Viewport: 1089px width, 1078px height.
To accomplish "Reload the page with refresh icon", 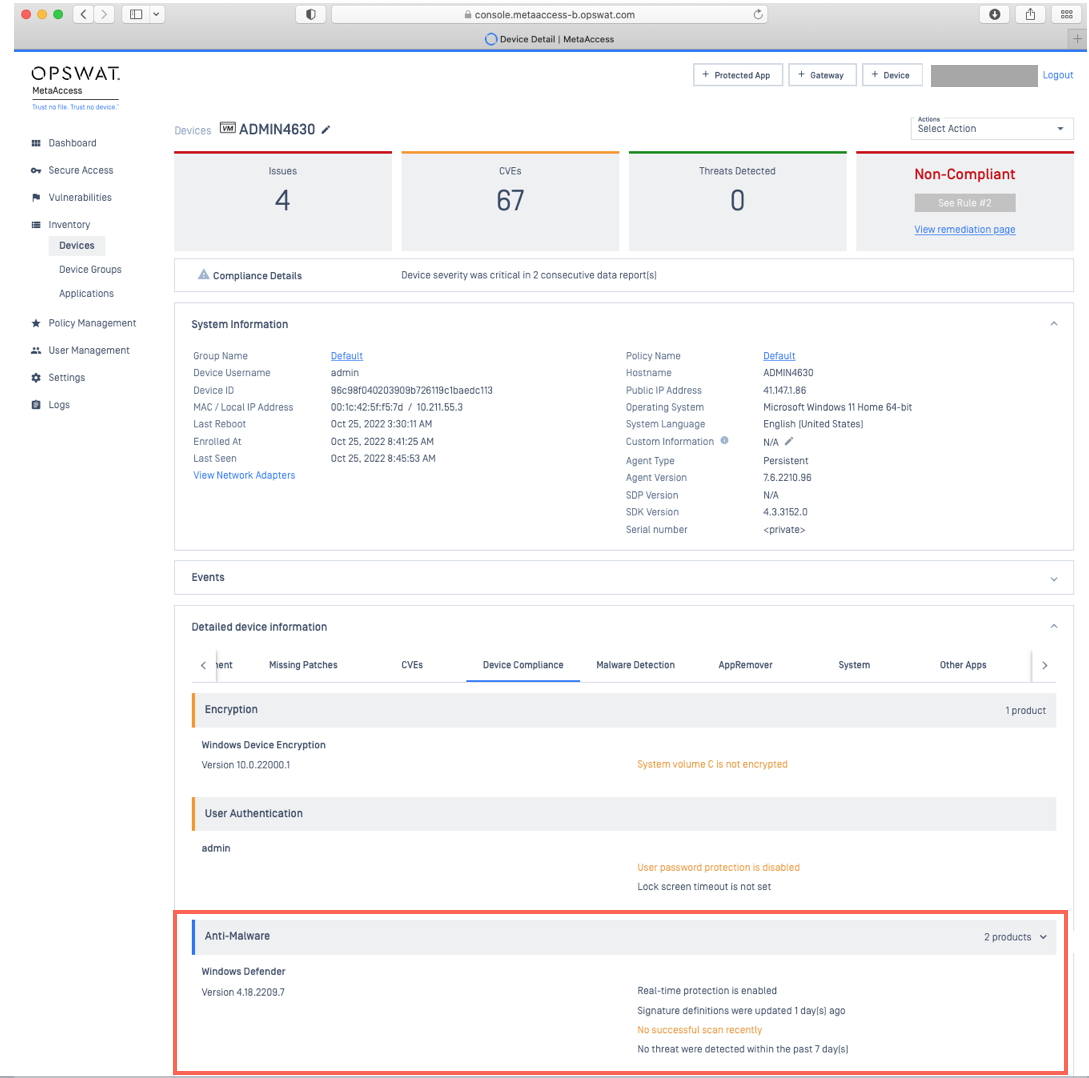I will 758,14.
